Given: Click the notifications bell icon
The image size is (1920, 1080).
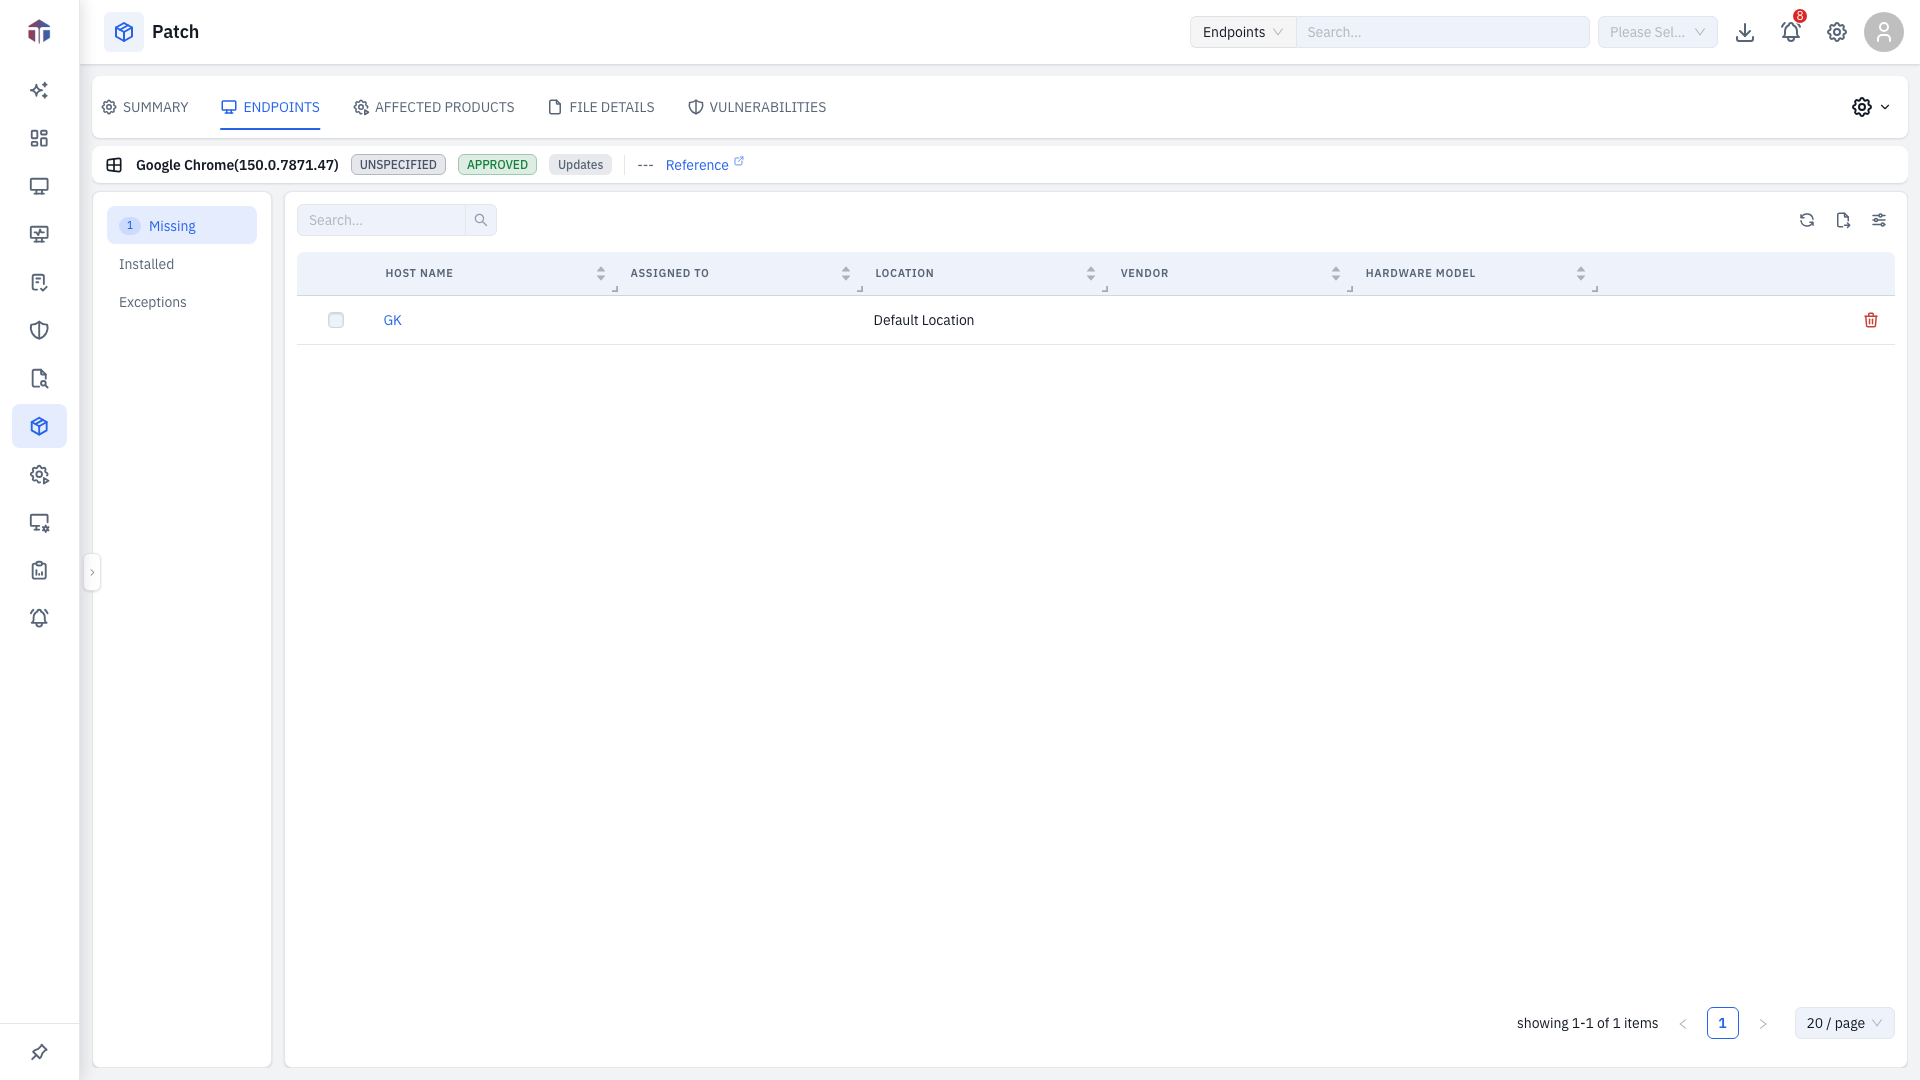Looking at the screenshot, I should tap(1791, 32).
